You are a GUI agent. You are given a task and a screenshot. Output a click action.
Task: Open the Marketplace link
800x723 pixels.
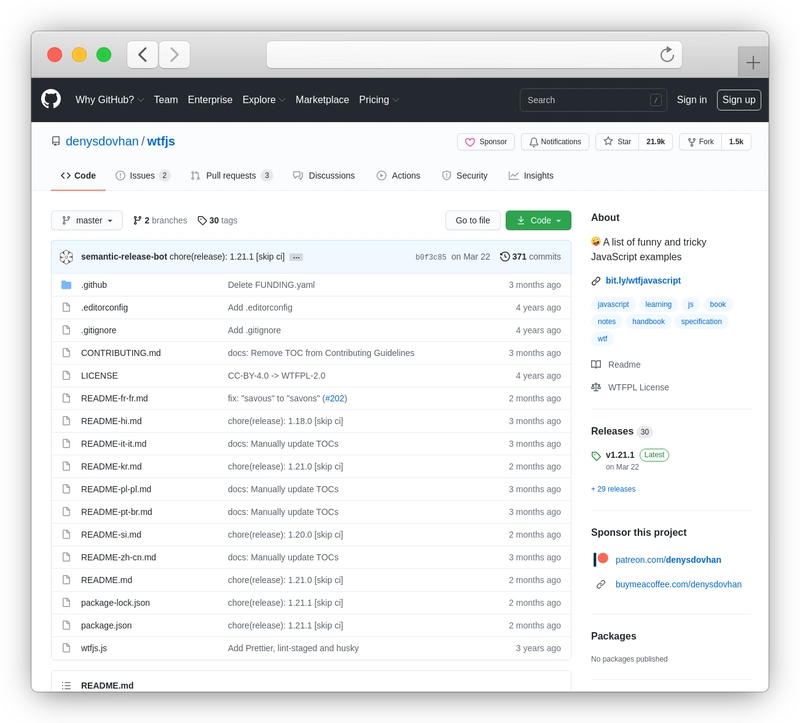[322, 99]
